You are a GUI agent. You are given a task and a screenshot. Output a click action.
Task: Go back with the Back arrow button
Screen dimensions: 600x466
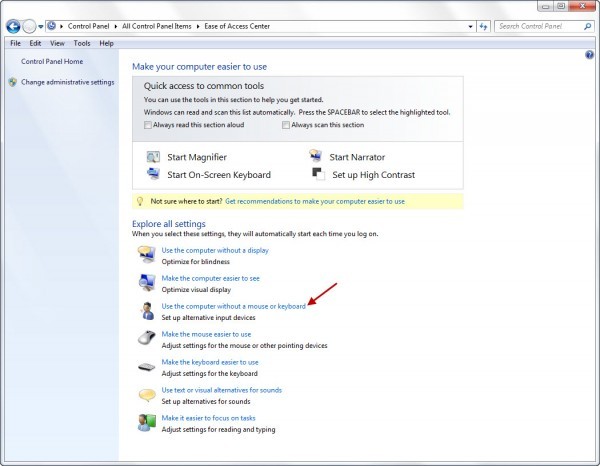coord(13,25)
